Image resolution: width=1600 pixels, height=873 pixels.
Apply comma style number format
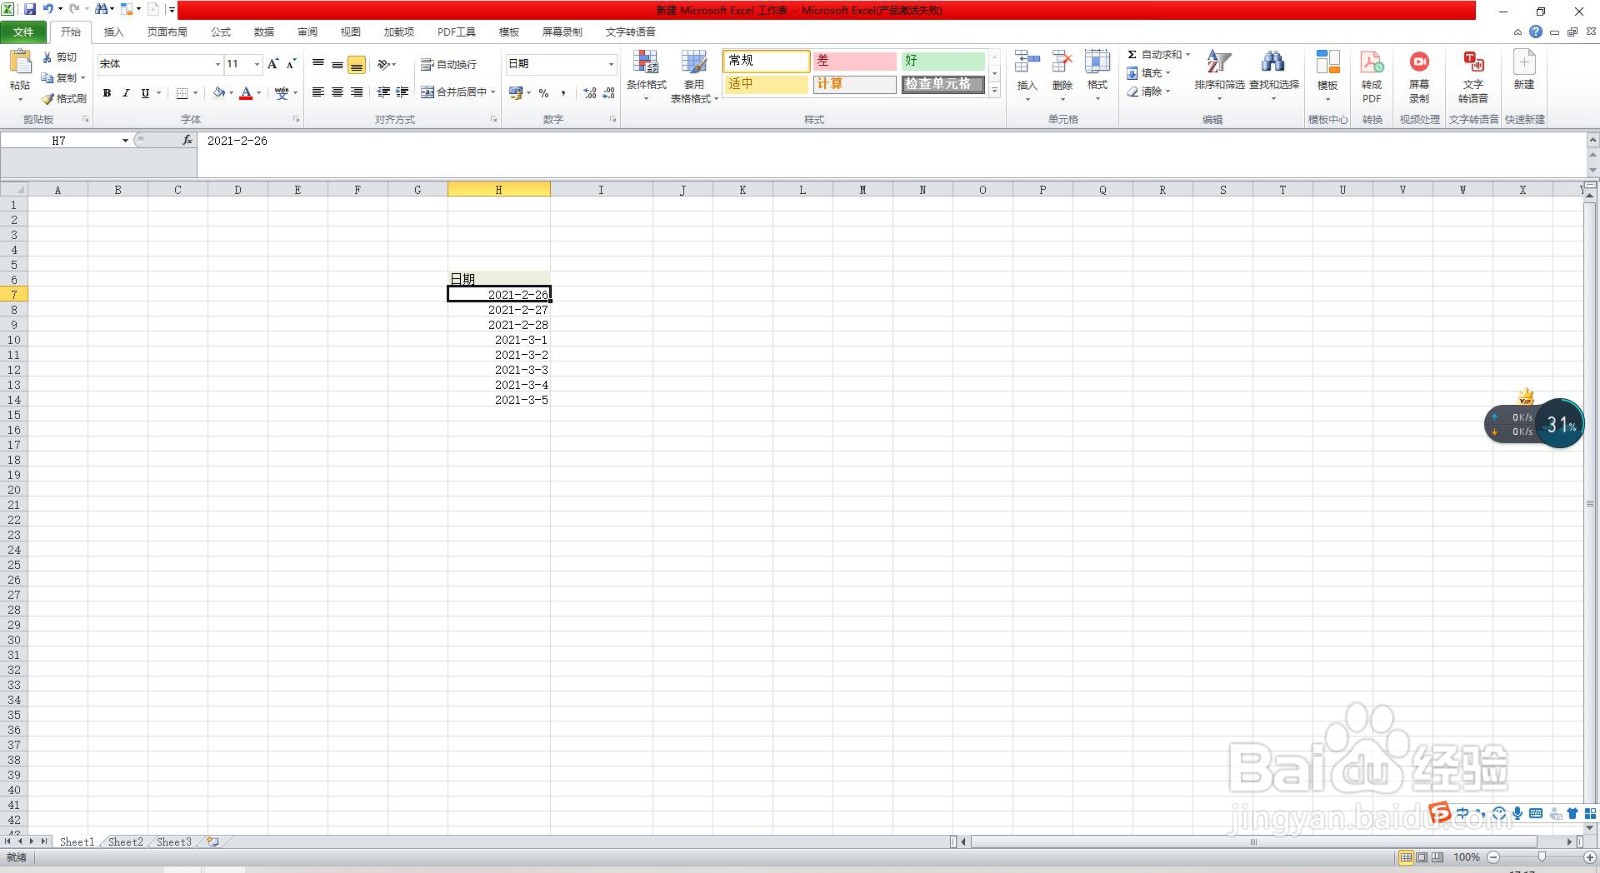(563, 93)
